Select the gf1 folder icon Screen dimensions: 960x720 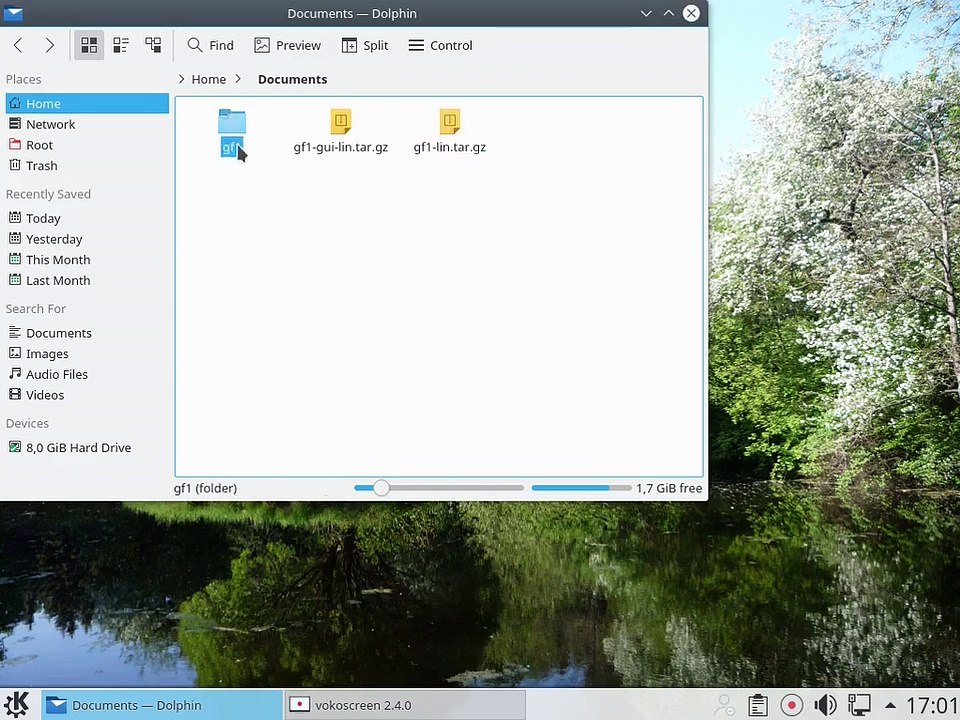(x=232, y=121)
